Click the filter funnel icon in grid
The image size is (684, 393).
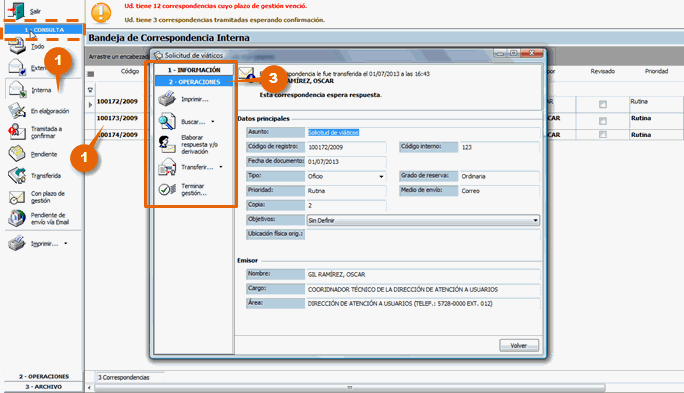tap(90, 90)
